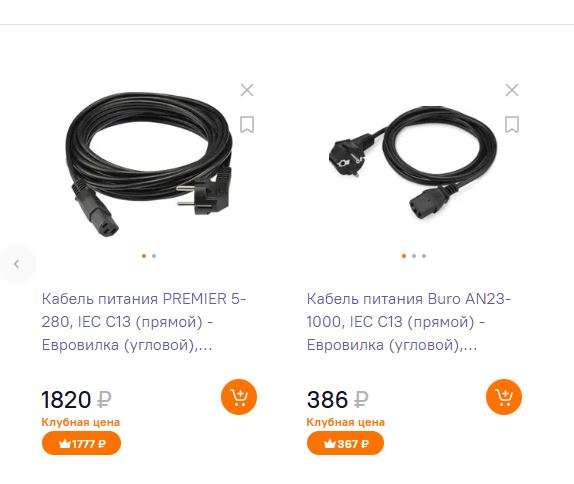Go to previous products with left arrow
The height and width of the screenshot is (484, 574).
click(17, 264)
